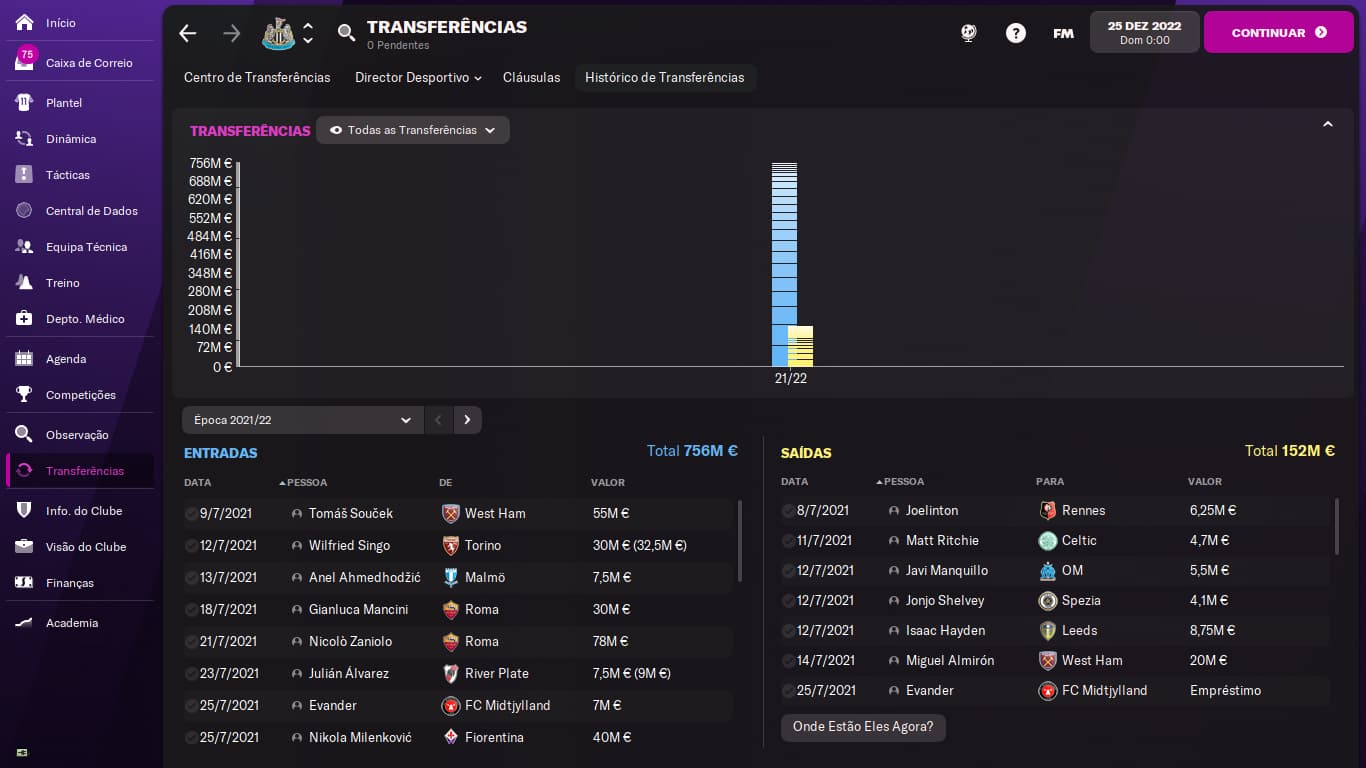Open the Finanças icon
Image resolution: width=1366 pixels, height=768 pixels.
[x=25, y=582]
